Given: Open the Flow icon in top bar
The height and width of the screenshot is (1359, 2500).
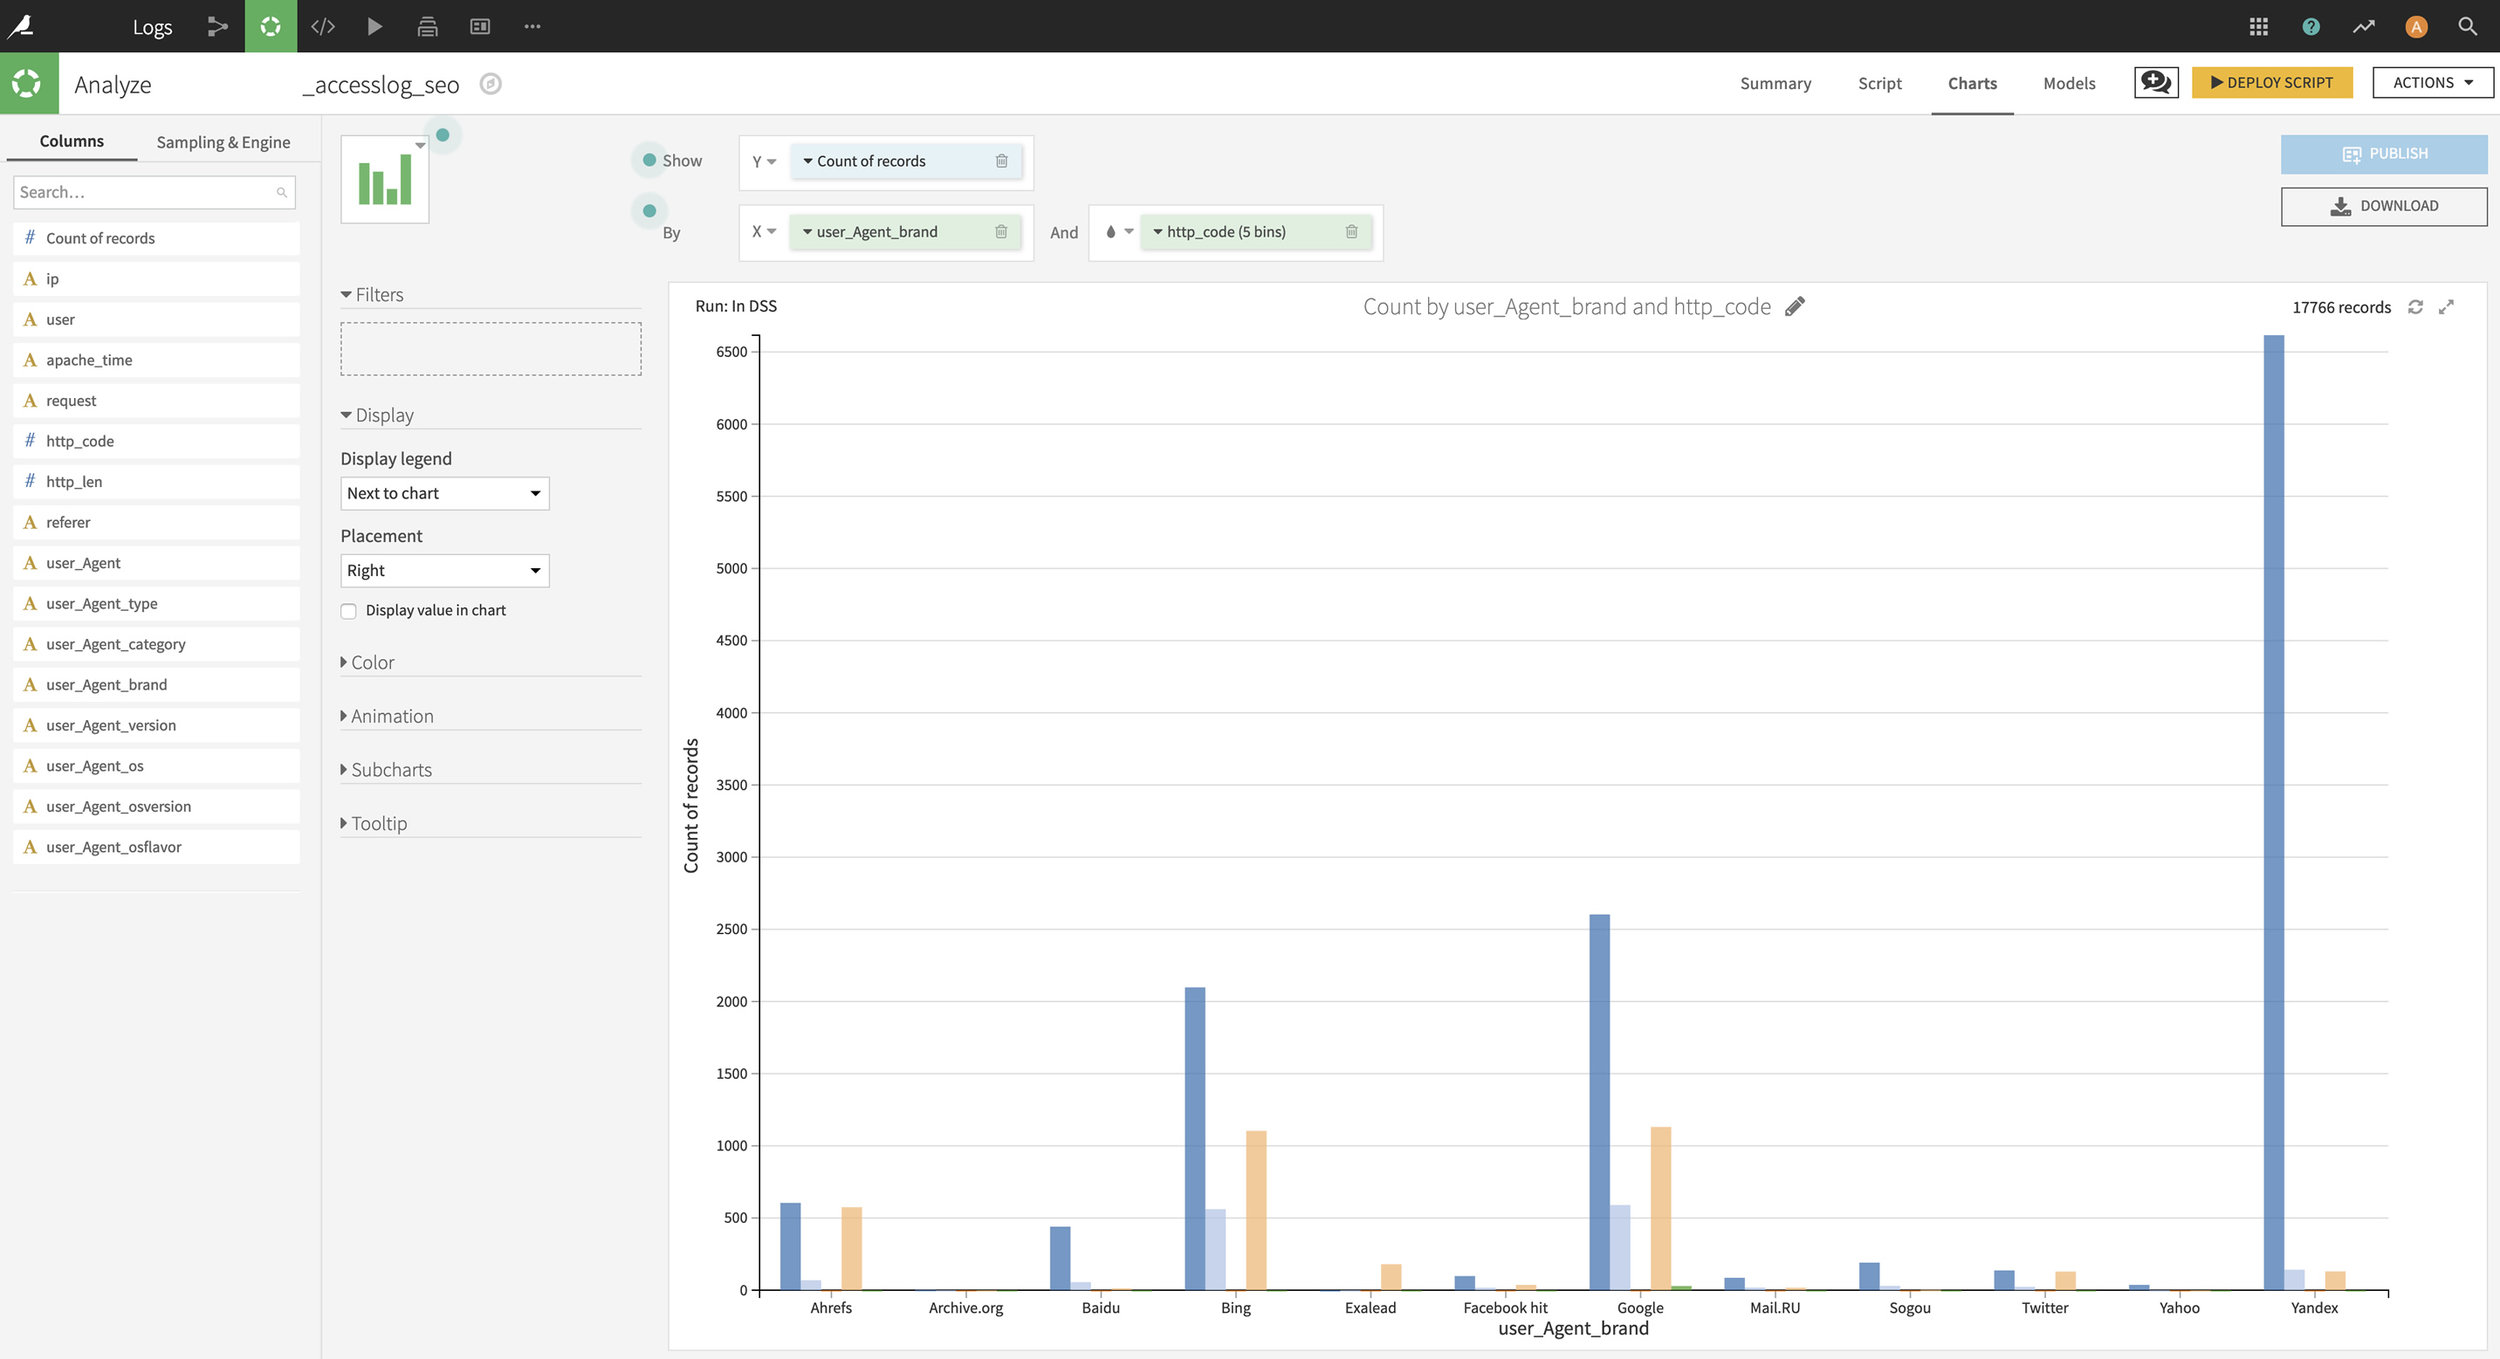Looking at the screenshot, I should (x=217, y=26).
